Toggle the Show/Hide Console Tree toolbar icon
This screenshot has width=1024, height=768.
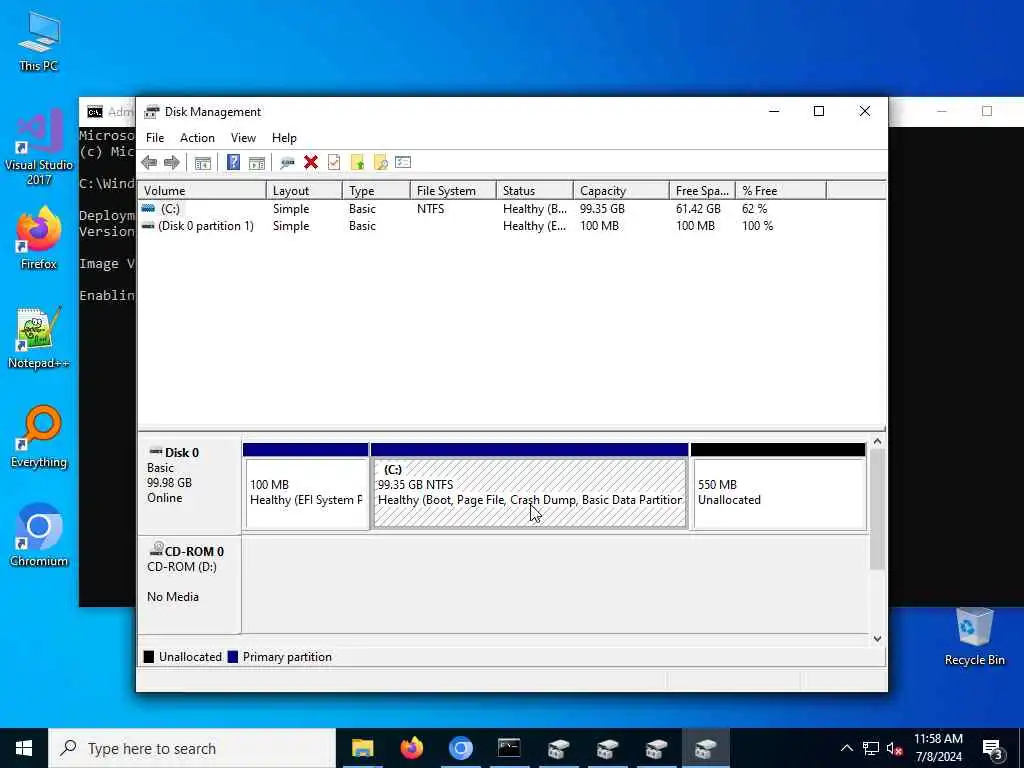(x=202, y=163)
